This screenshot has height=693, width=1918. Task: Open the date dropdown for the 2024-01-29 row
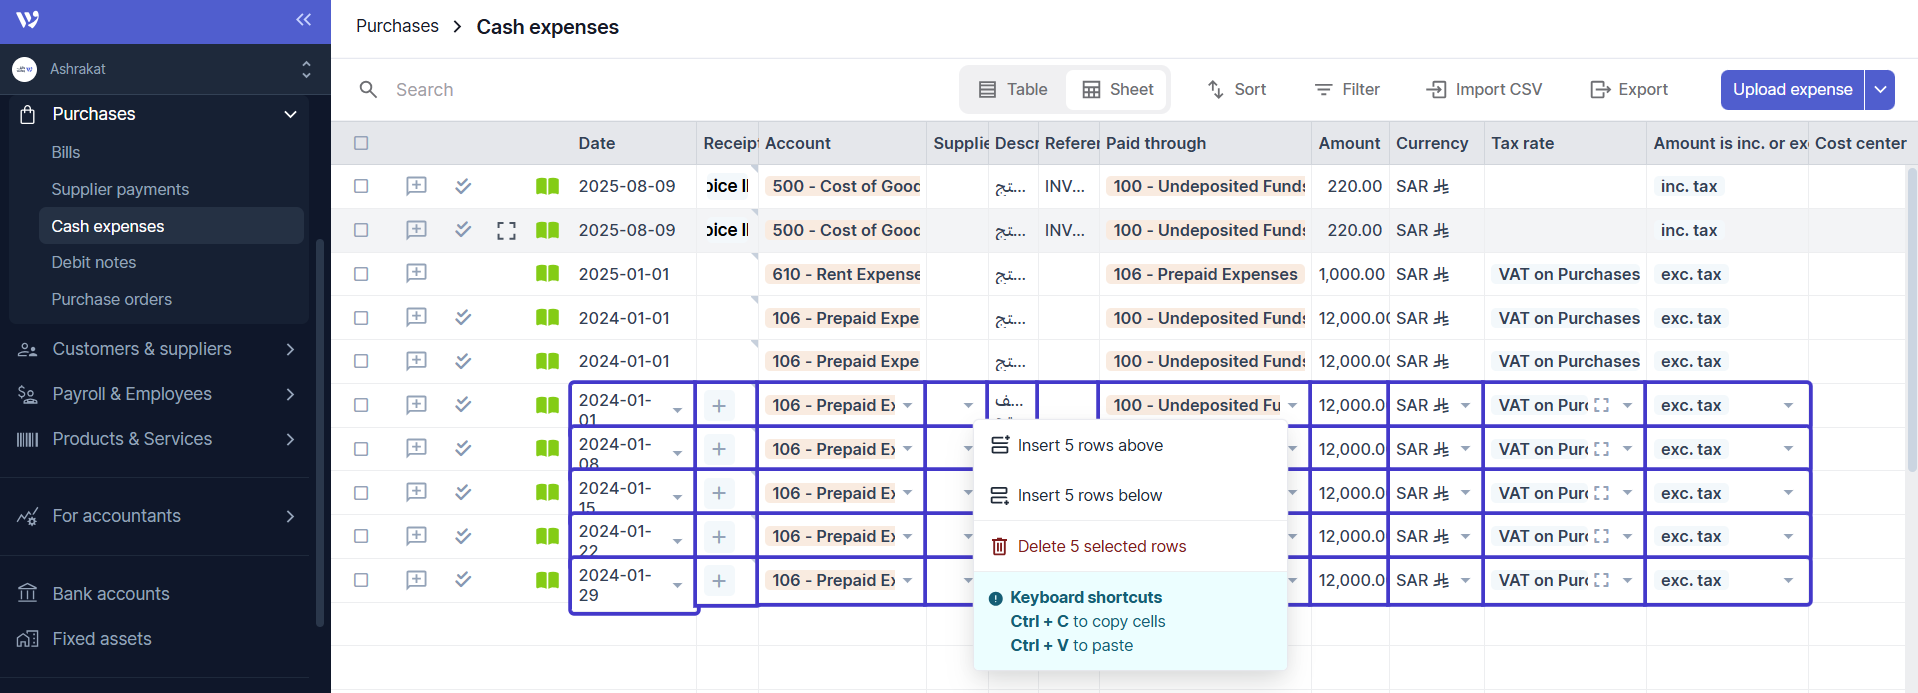point(677,586)
